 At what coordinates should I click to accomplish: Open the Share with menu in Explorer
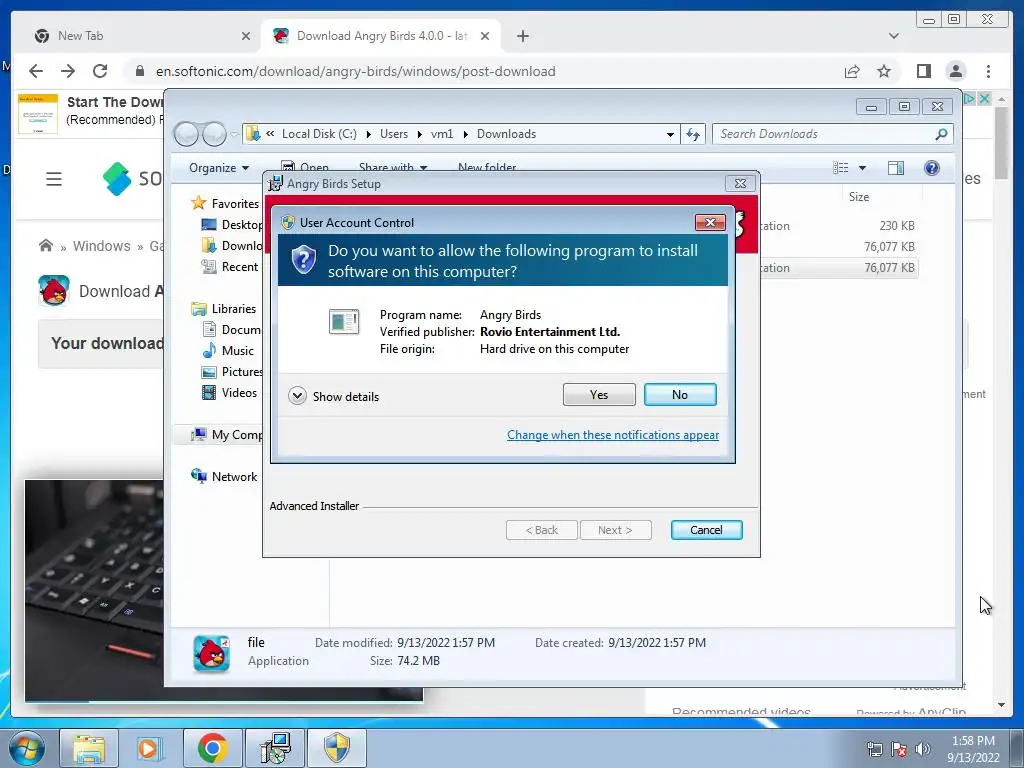[392, 167]
